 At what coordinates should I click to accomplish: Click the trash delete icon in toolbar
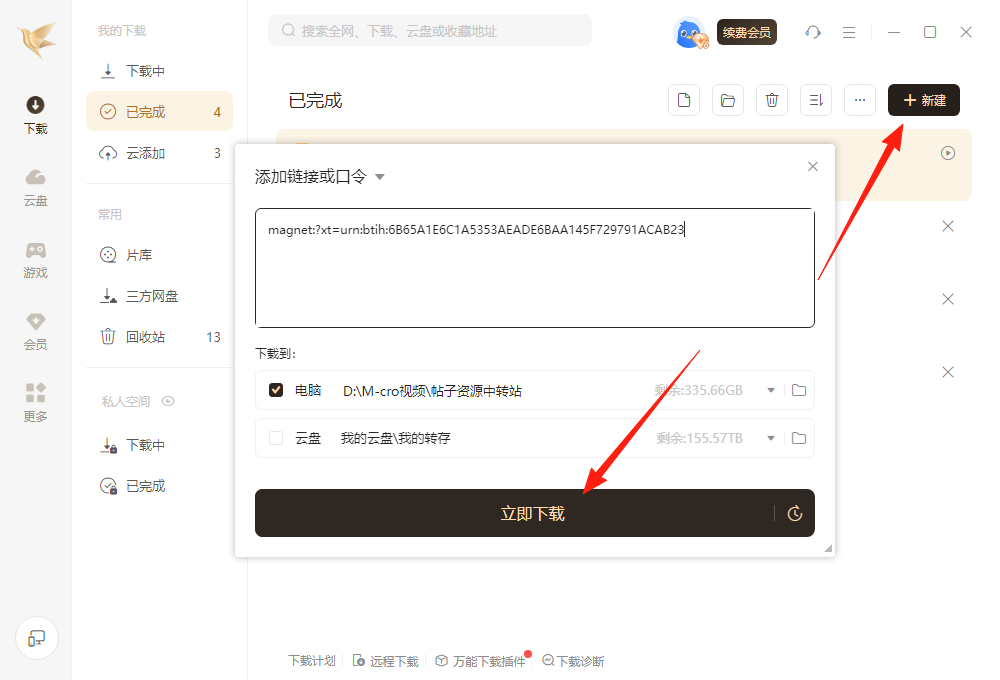[x=771, y=100]
